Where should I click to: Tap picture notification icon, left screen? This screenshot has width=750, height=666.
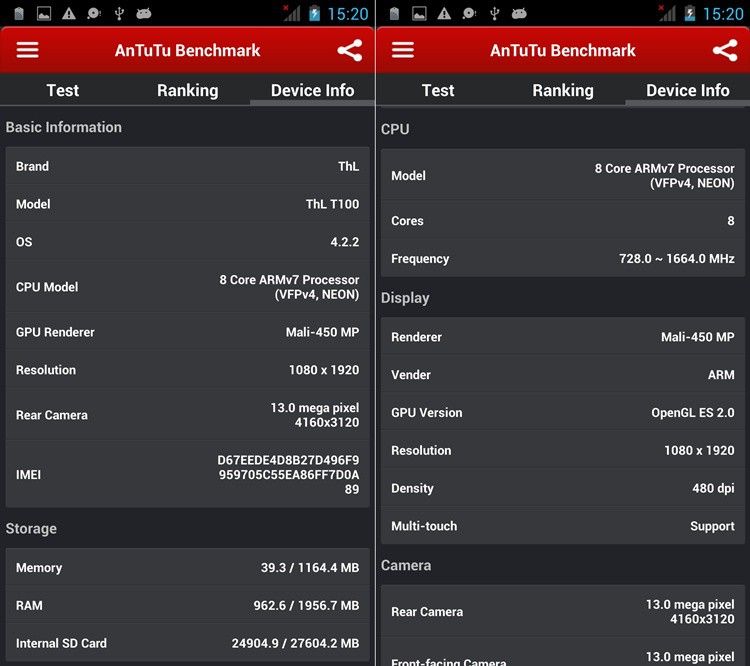[44, 13]
